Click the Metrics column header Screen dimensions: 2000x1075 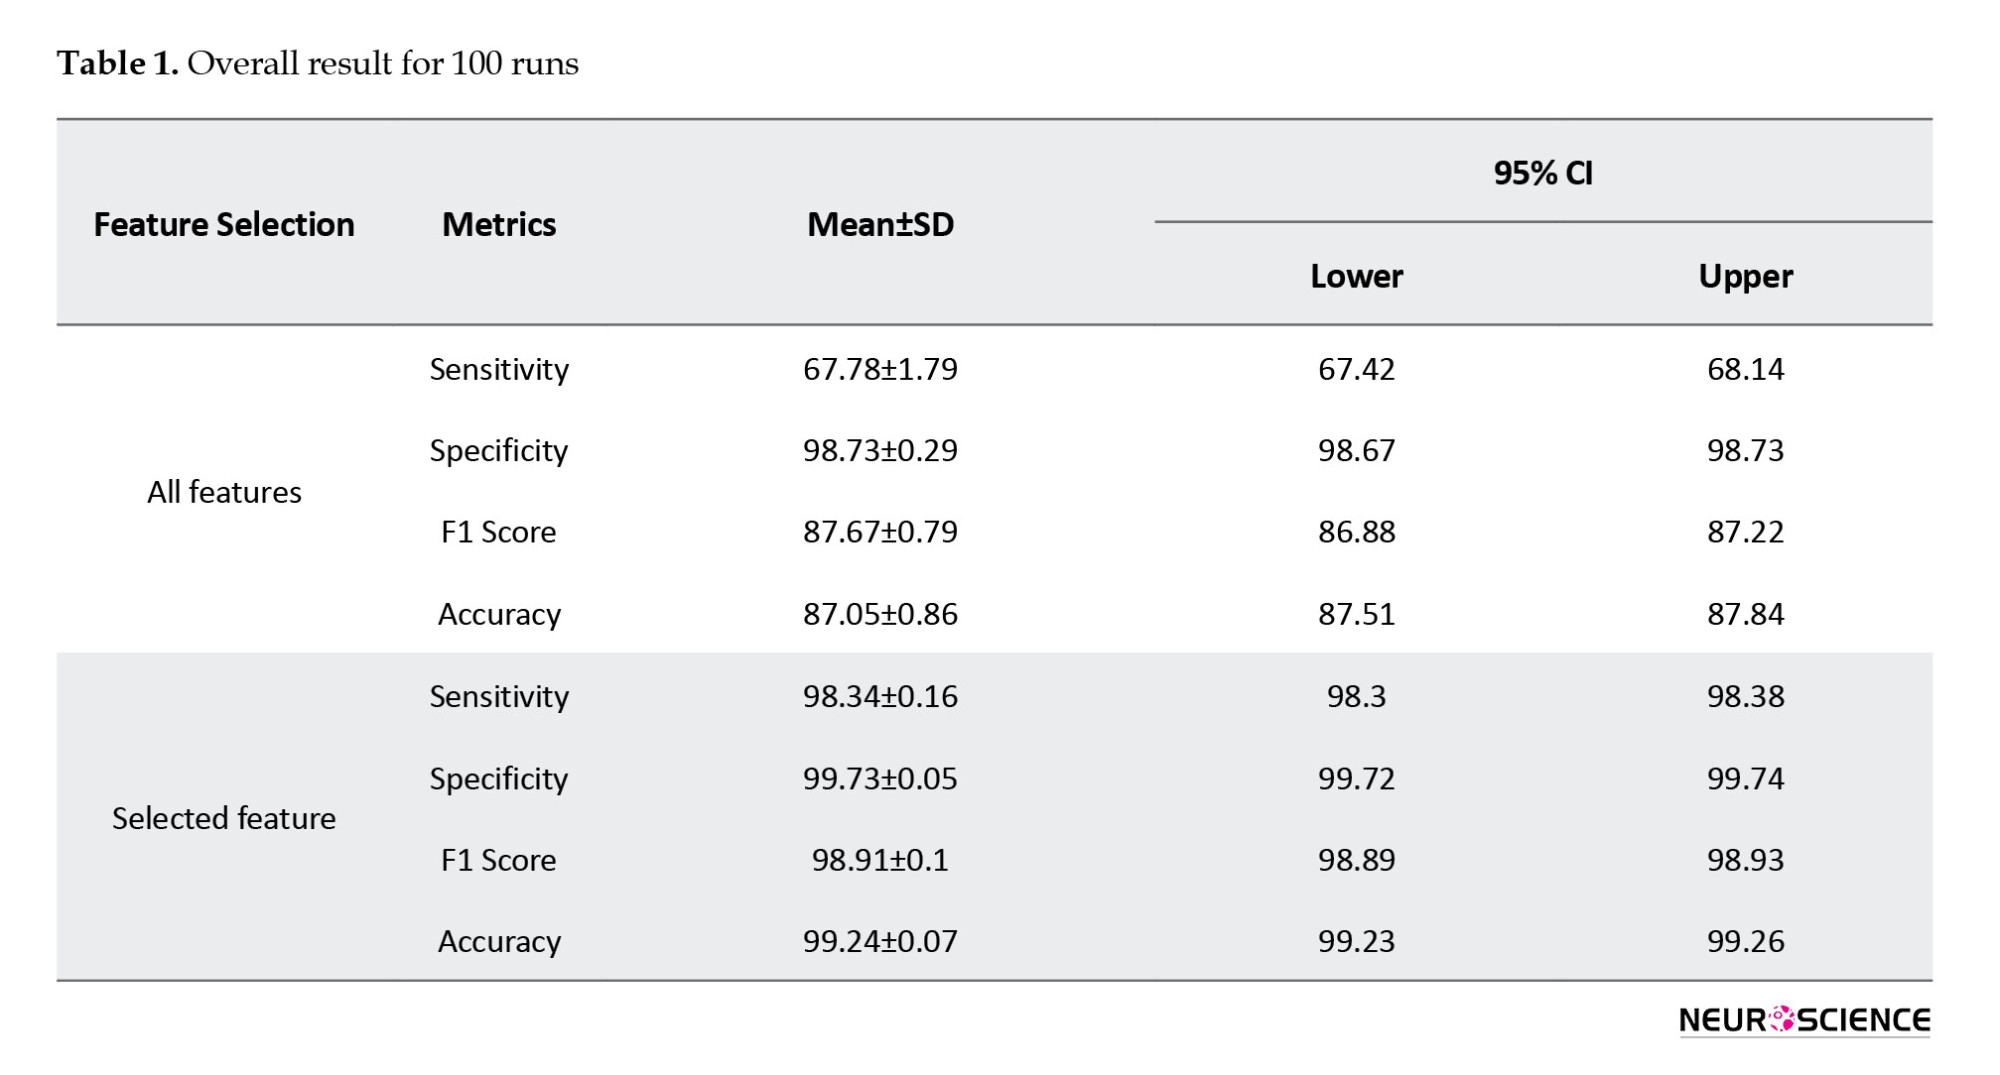[498, 224]
